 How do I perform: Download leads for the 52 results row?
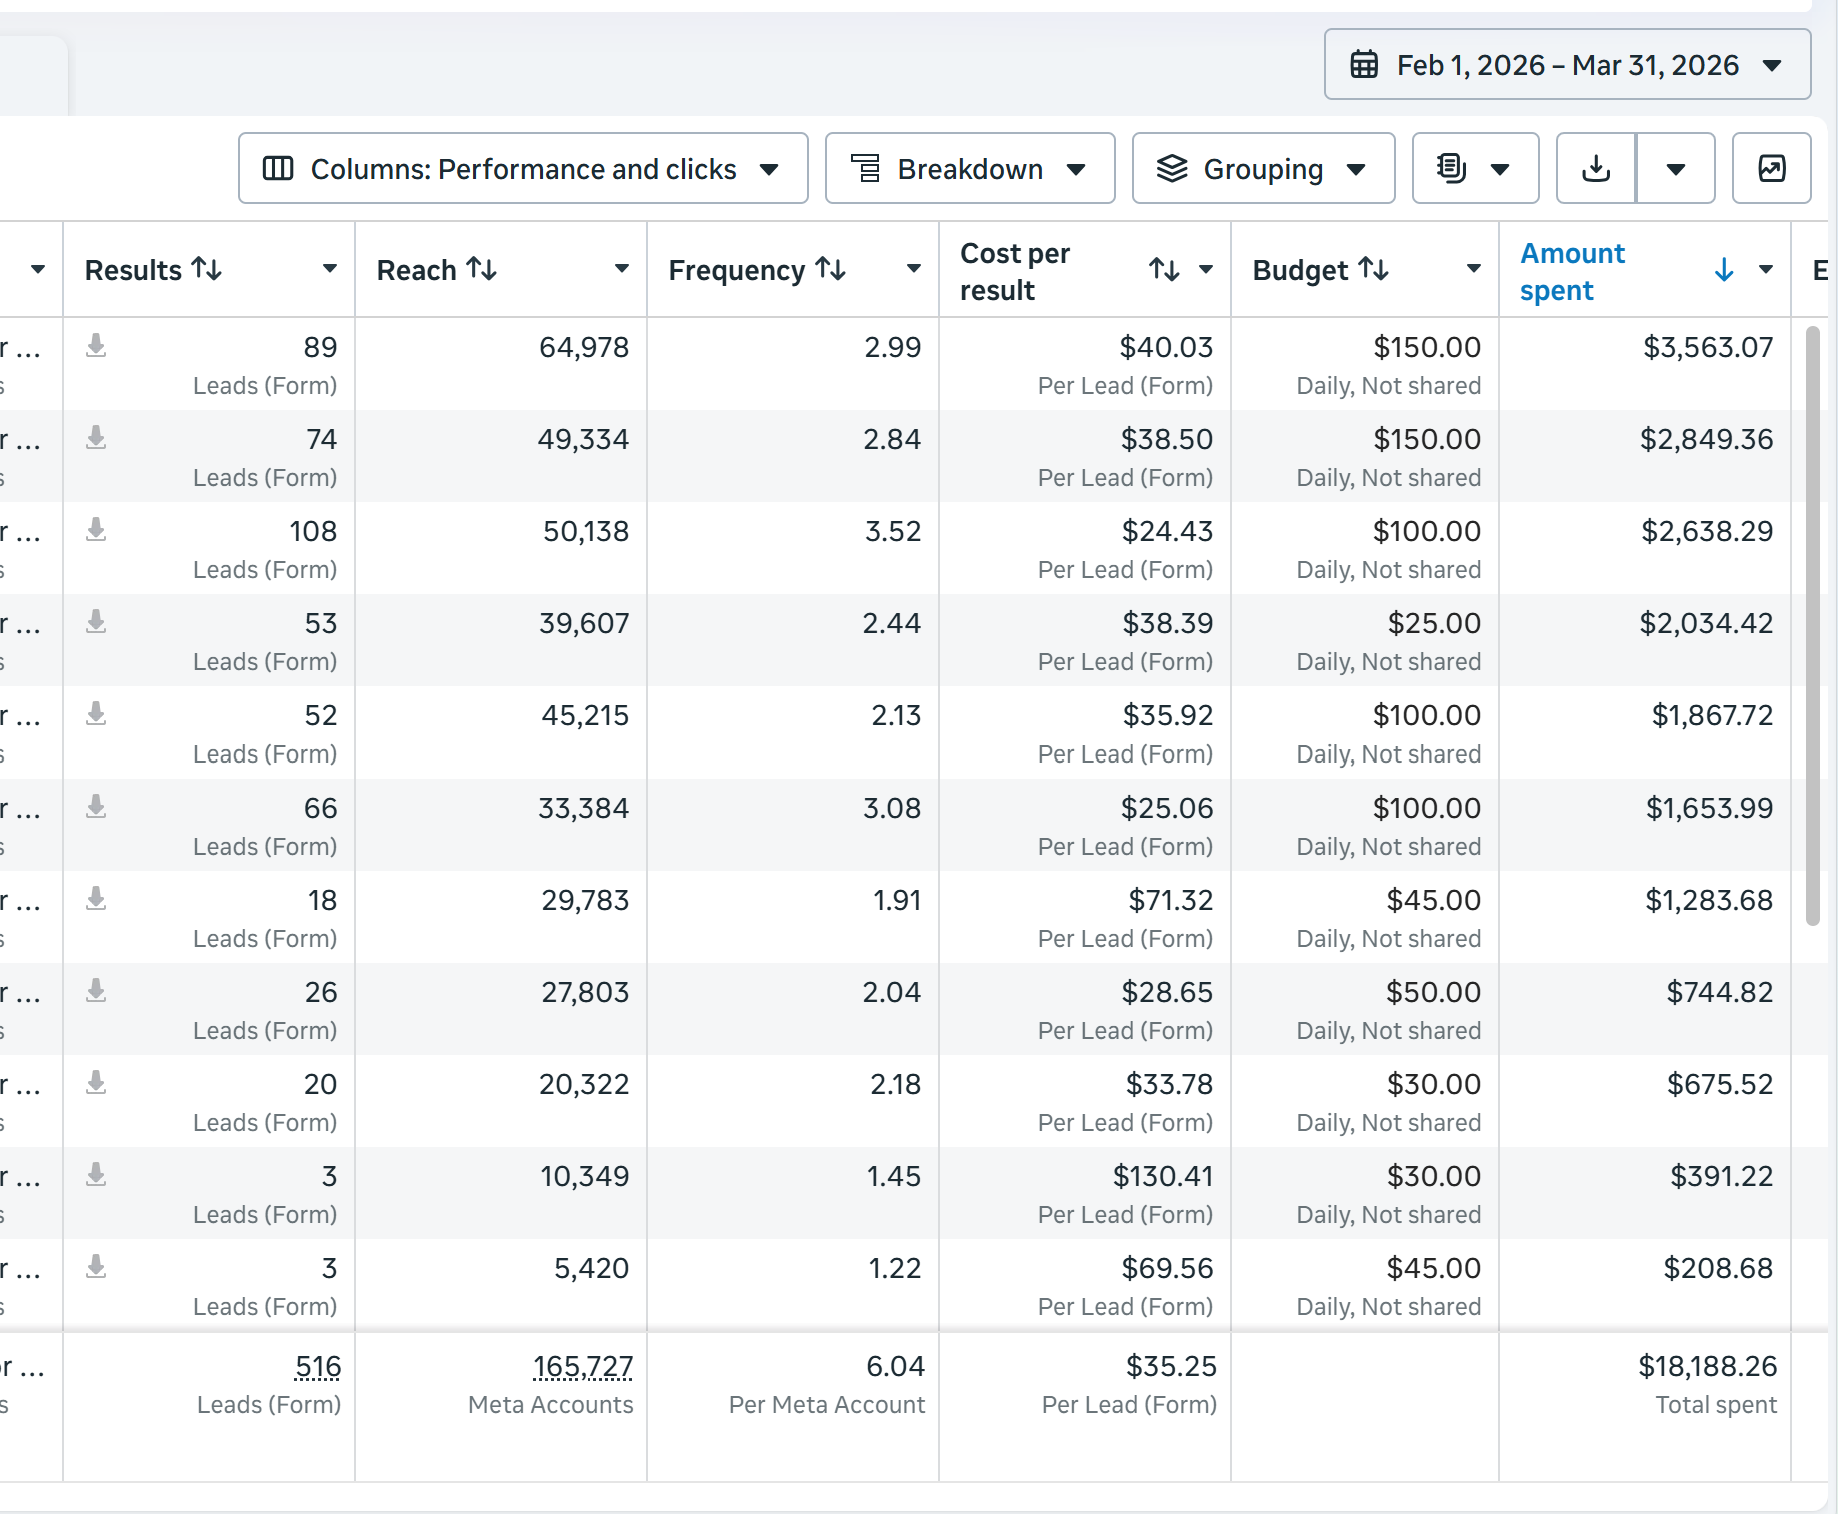coord(96,714)
